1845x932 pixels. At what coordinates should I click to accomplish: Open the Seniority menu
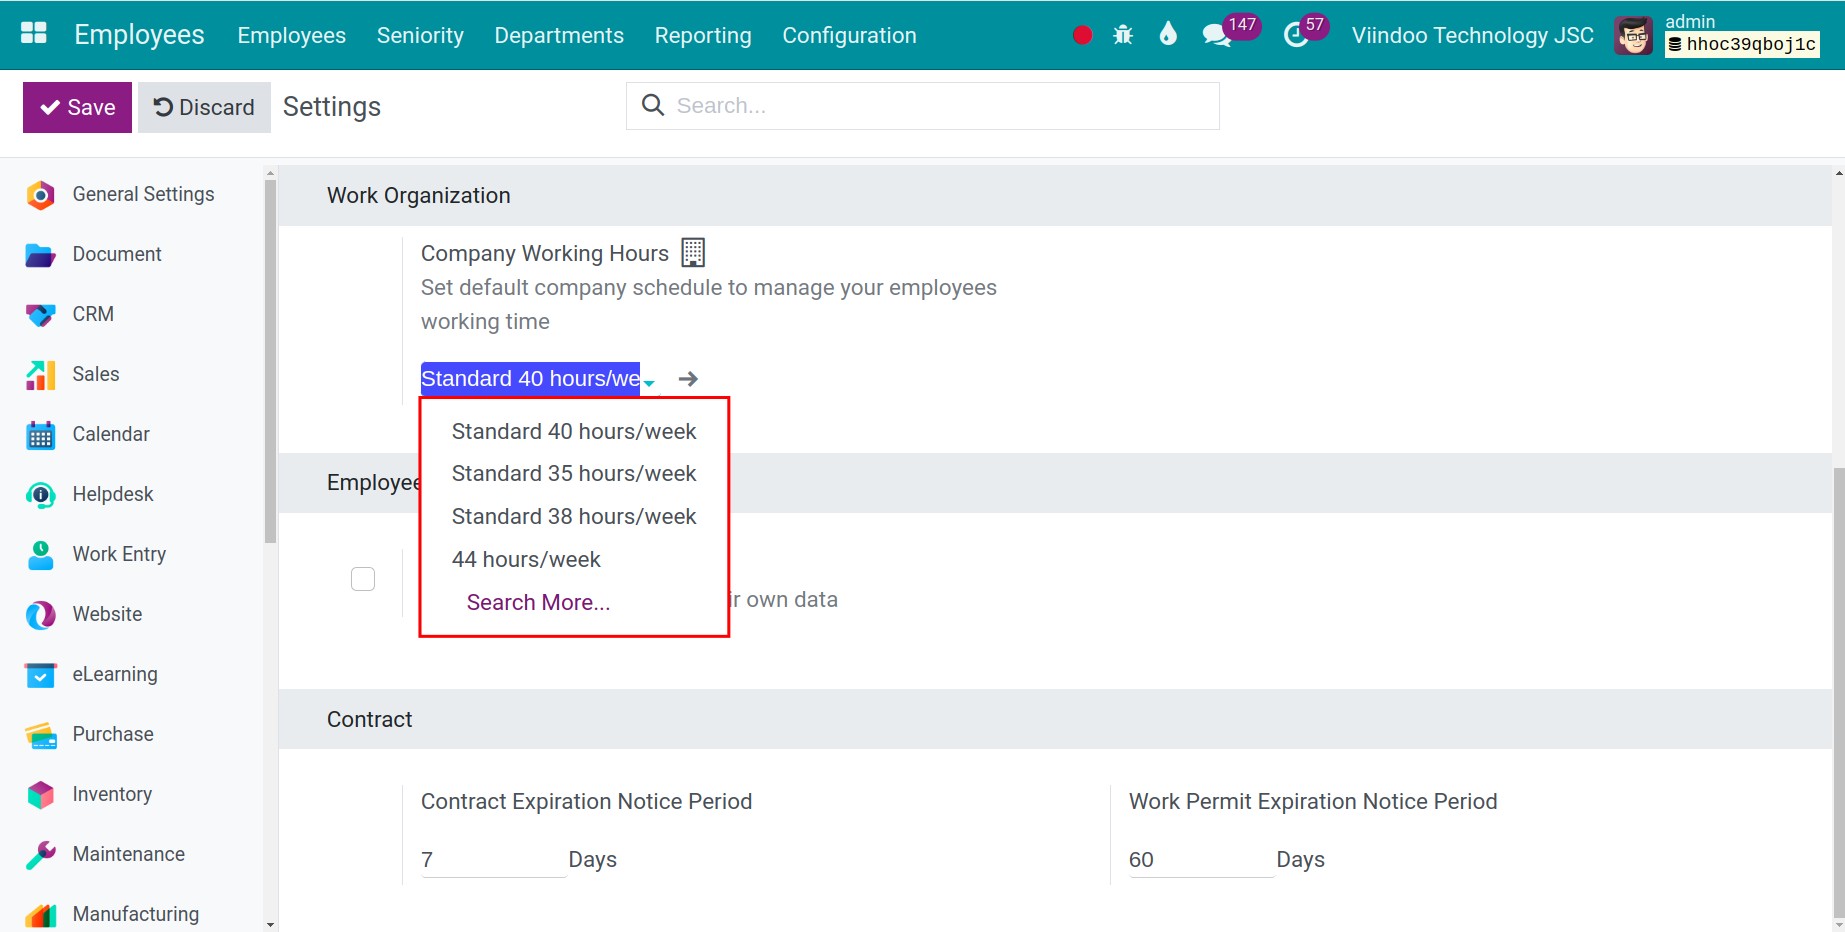pos(420,35)
